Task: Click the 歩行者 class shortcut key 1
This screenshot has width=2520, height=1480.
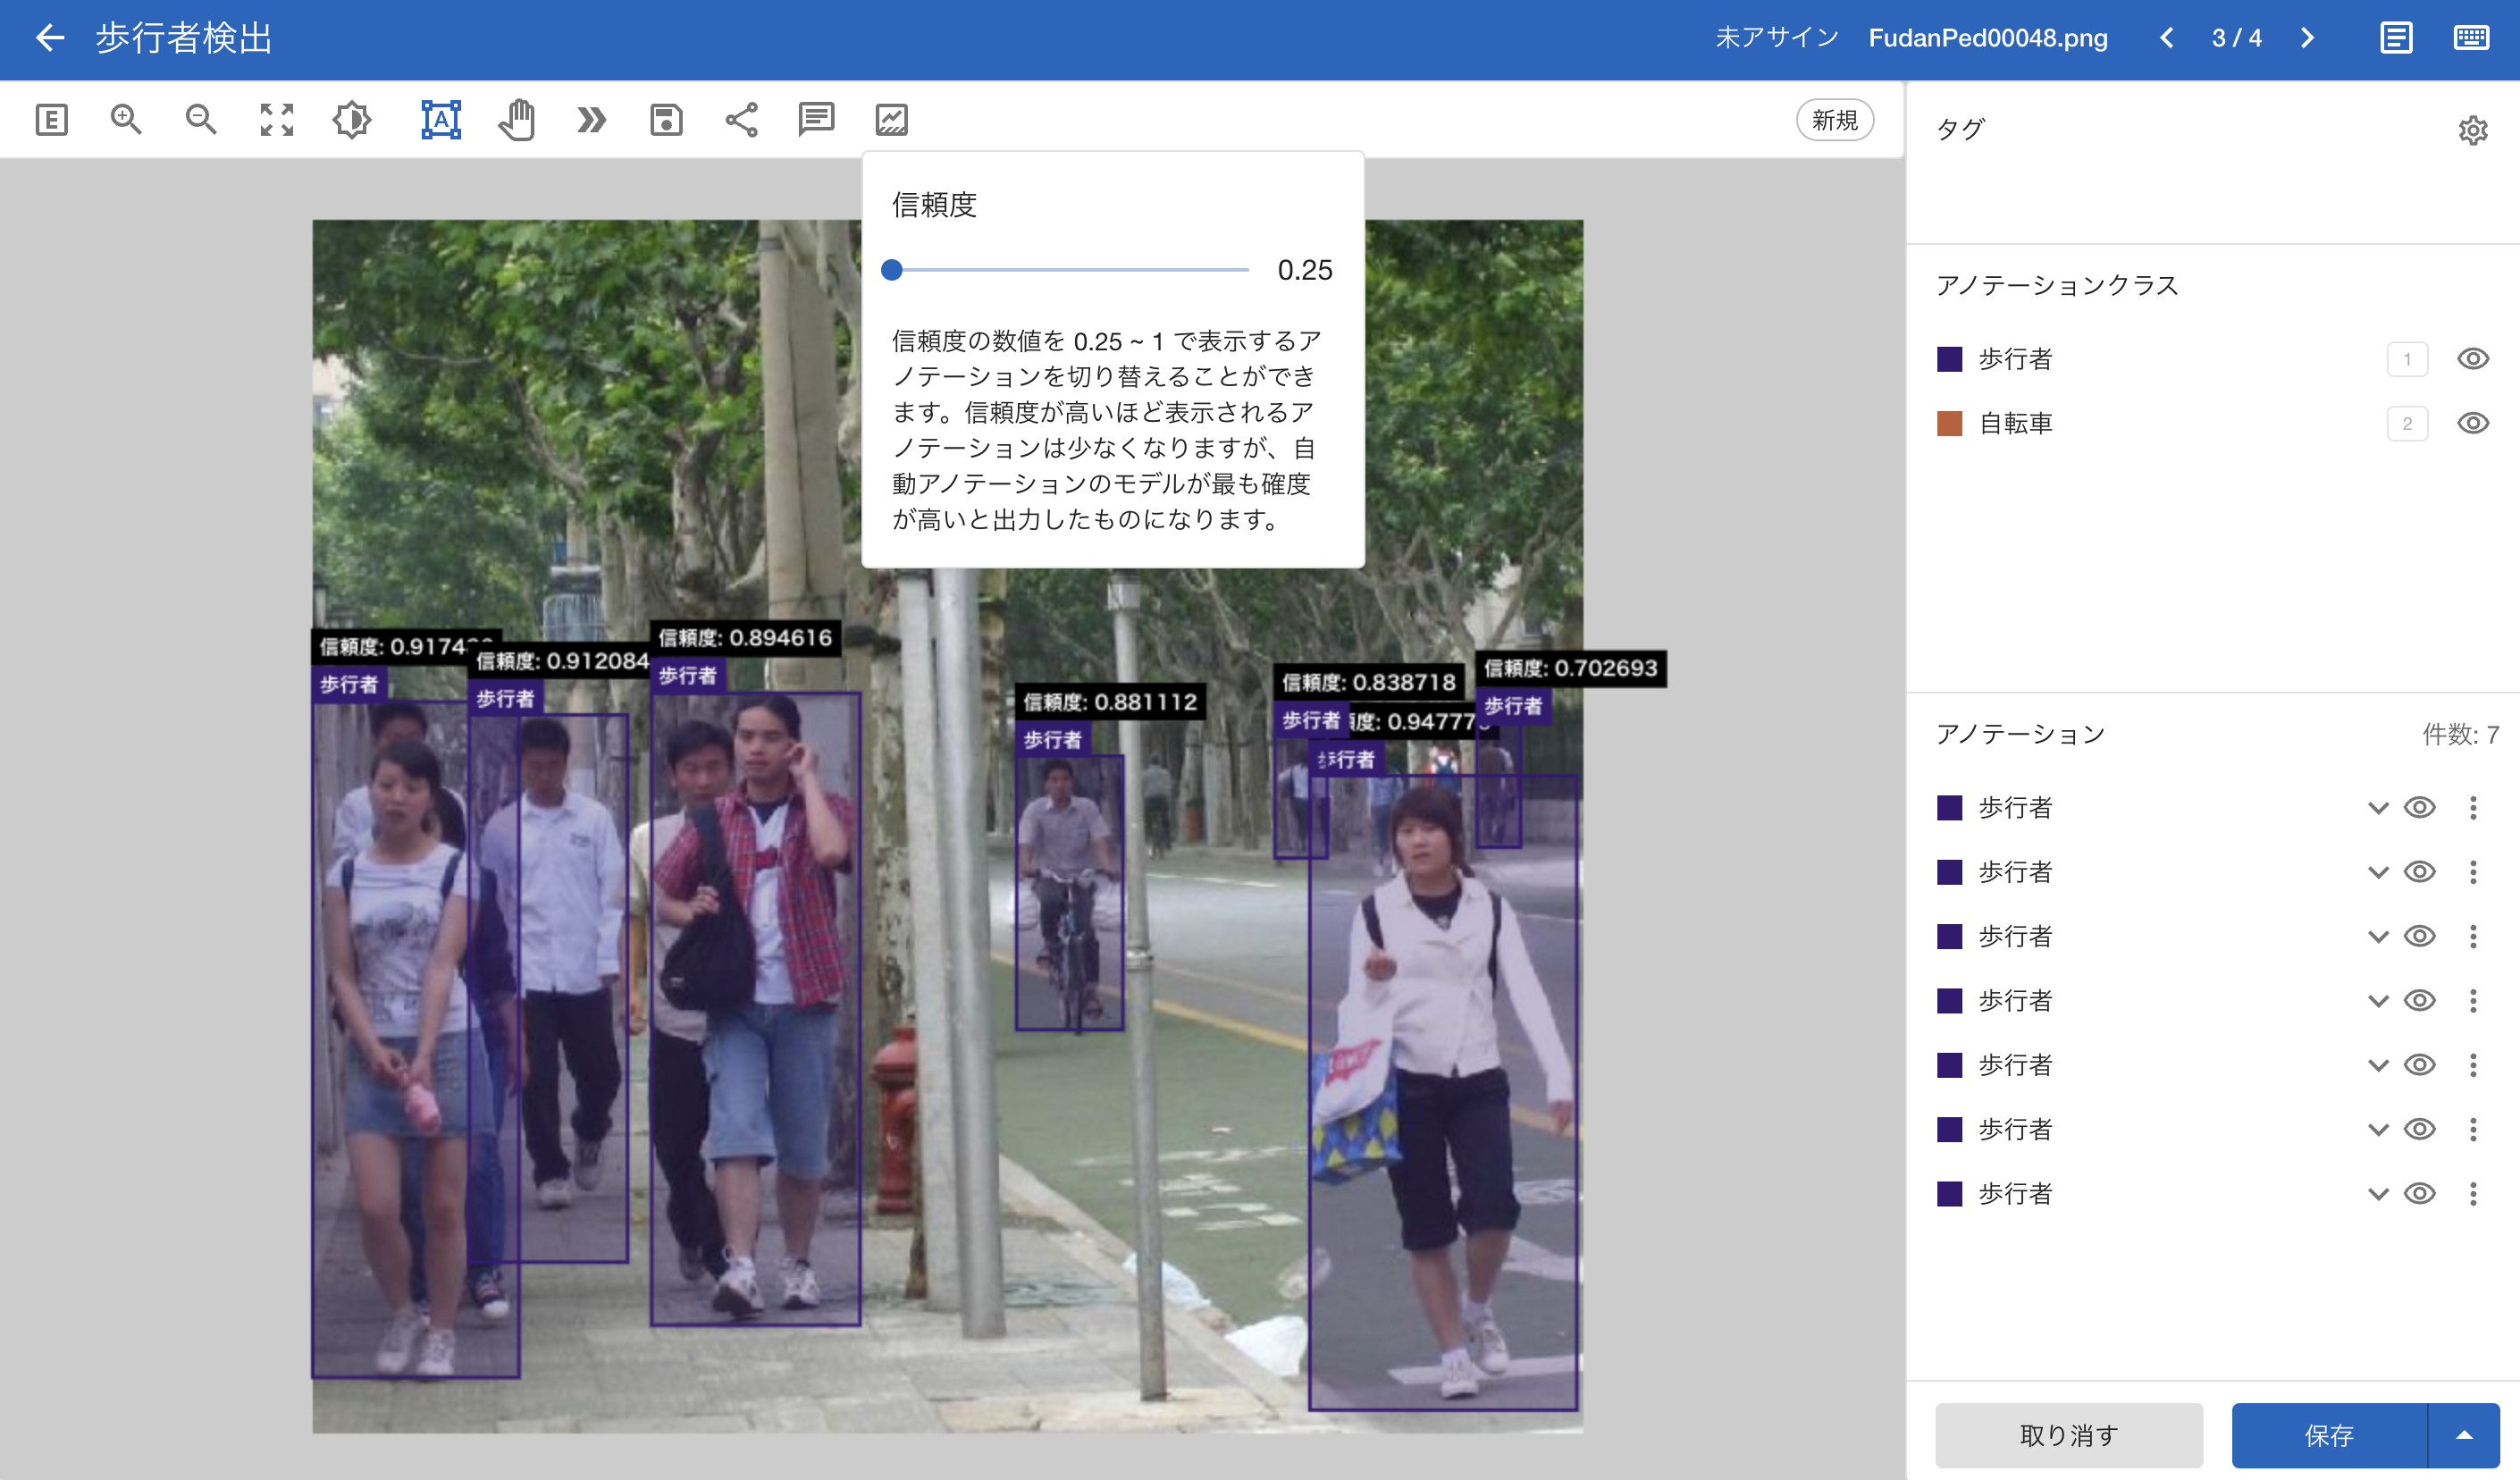Action: [x=2407, y=359]
